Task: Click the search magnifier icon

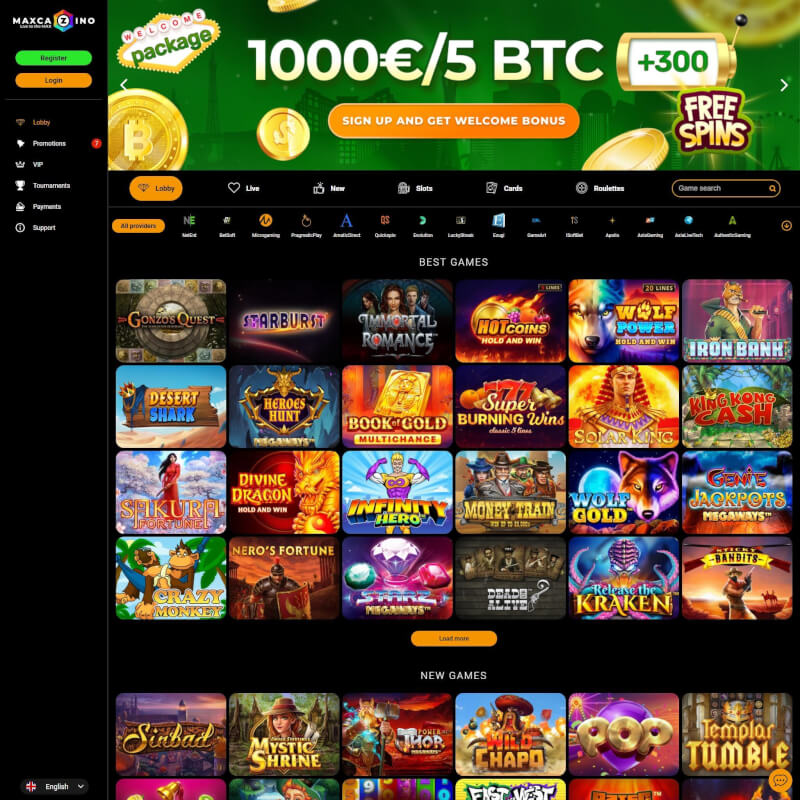Action: 772,188
